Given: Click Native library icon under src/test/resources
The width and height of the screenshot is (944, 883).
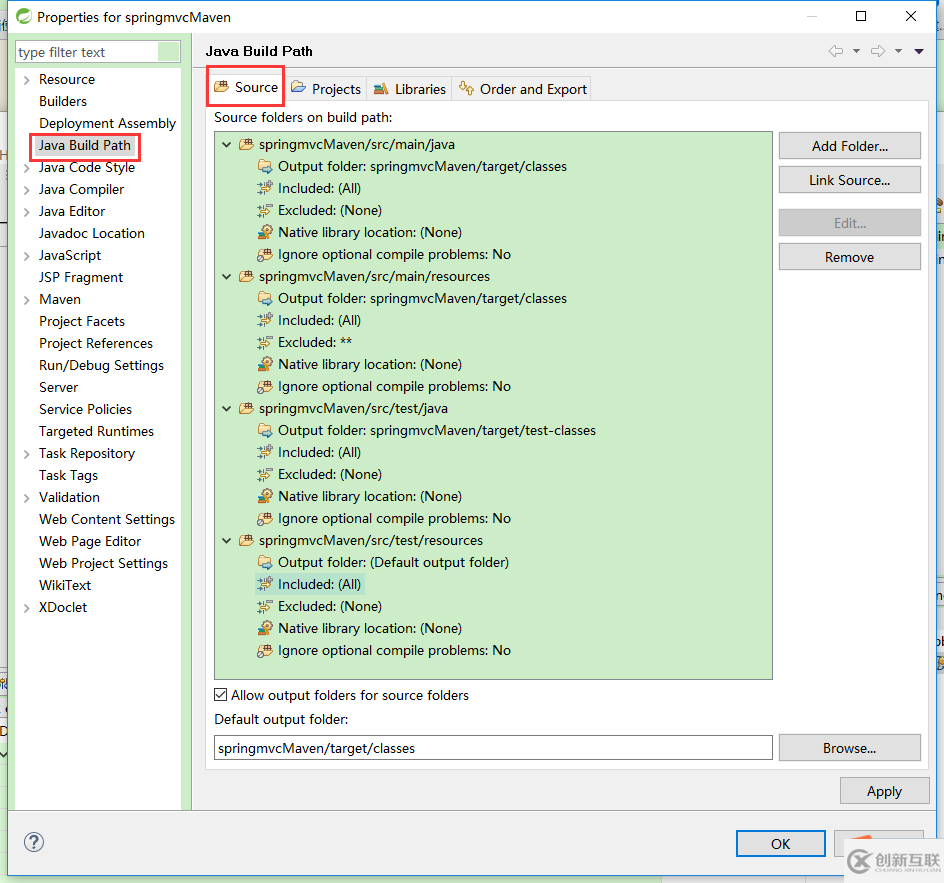Looking at the screenshot, I should point(265,628).
